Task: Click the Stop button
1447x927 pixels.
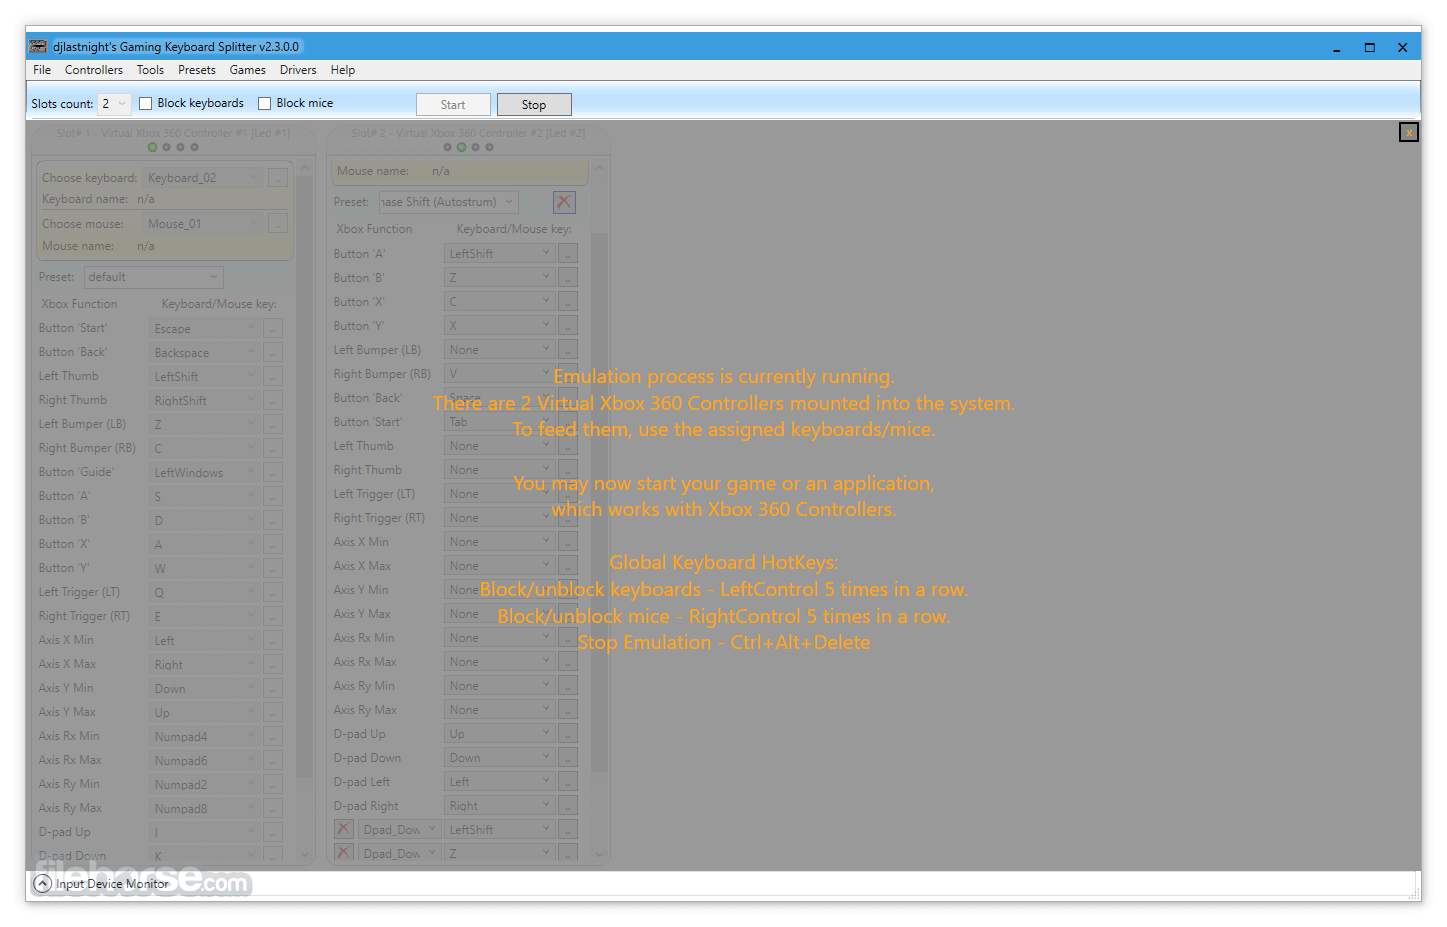Action: tap(534, 105)
